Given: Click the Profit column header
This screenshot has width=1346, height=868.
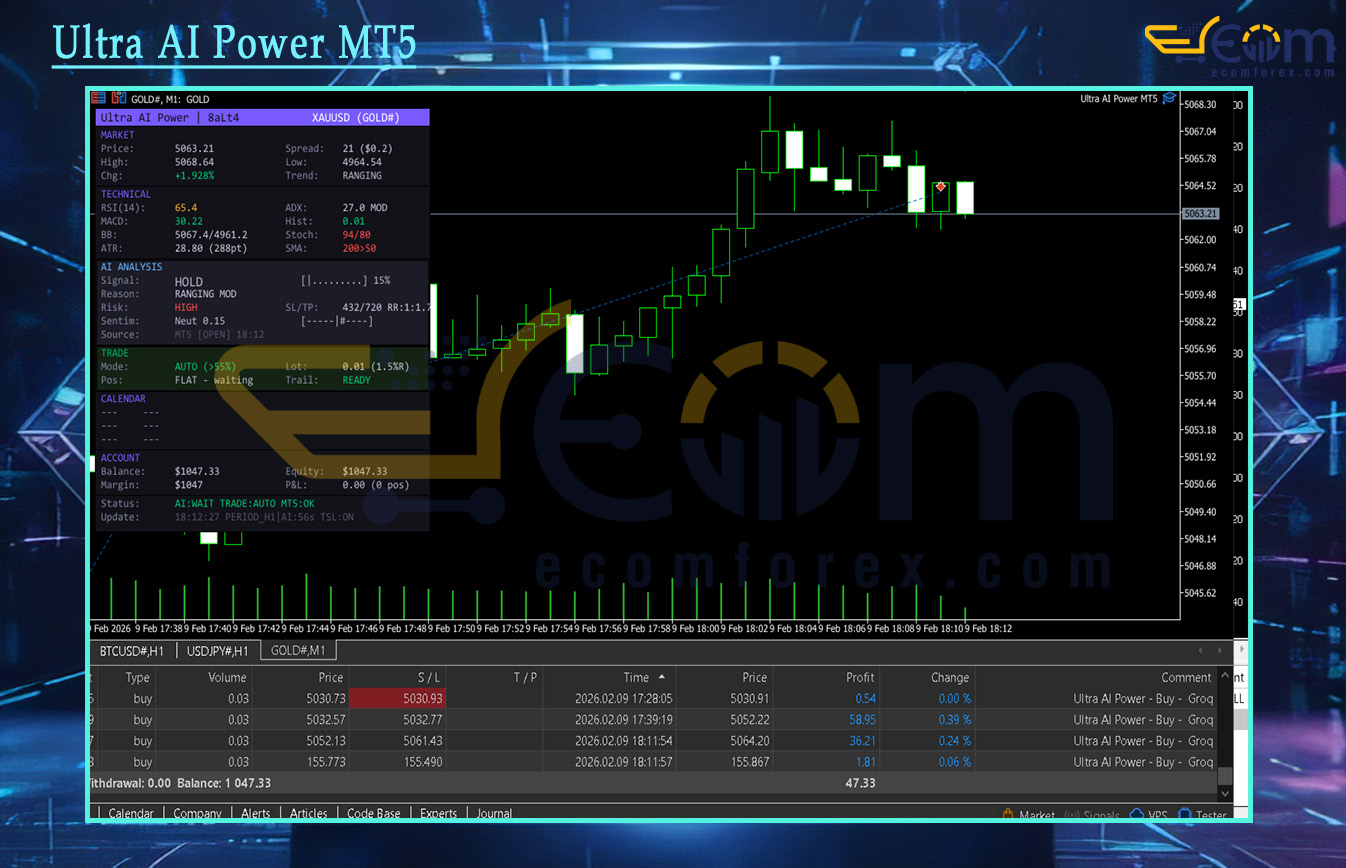Looking at the screenshot, I should point(859,677).
